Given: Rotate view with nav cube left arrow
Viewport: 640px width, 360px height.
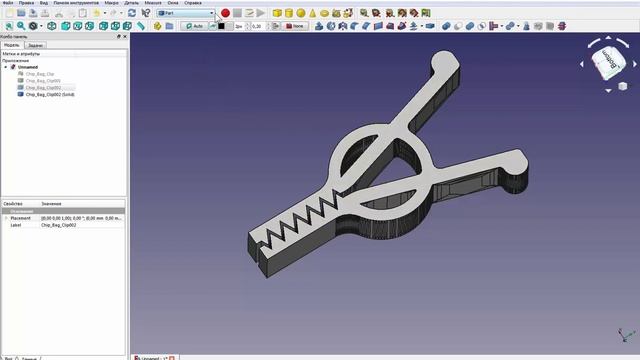Looking at the screenshot, I should (582, 64).
